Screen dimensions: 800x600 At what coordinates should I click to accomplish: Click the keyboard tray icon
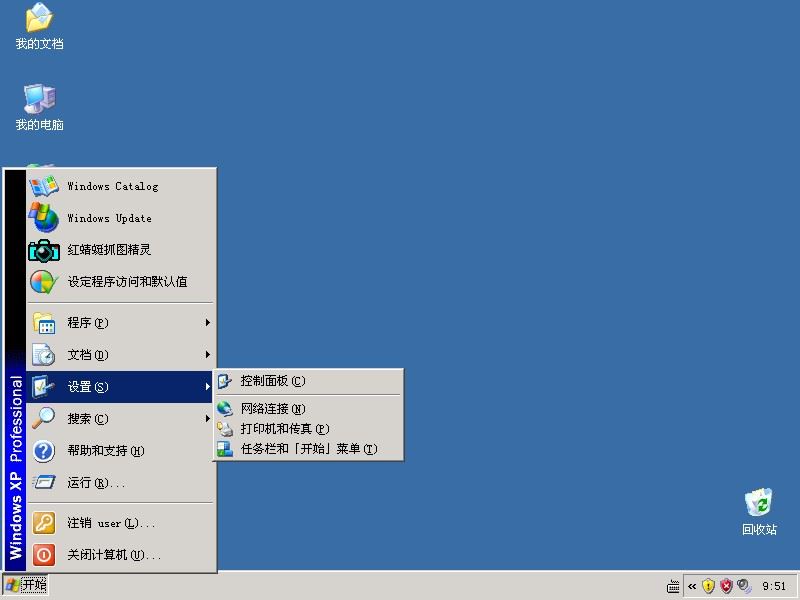[673, 586]
